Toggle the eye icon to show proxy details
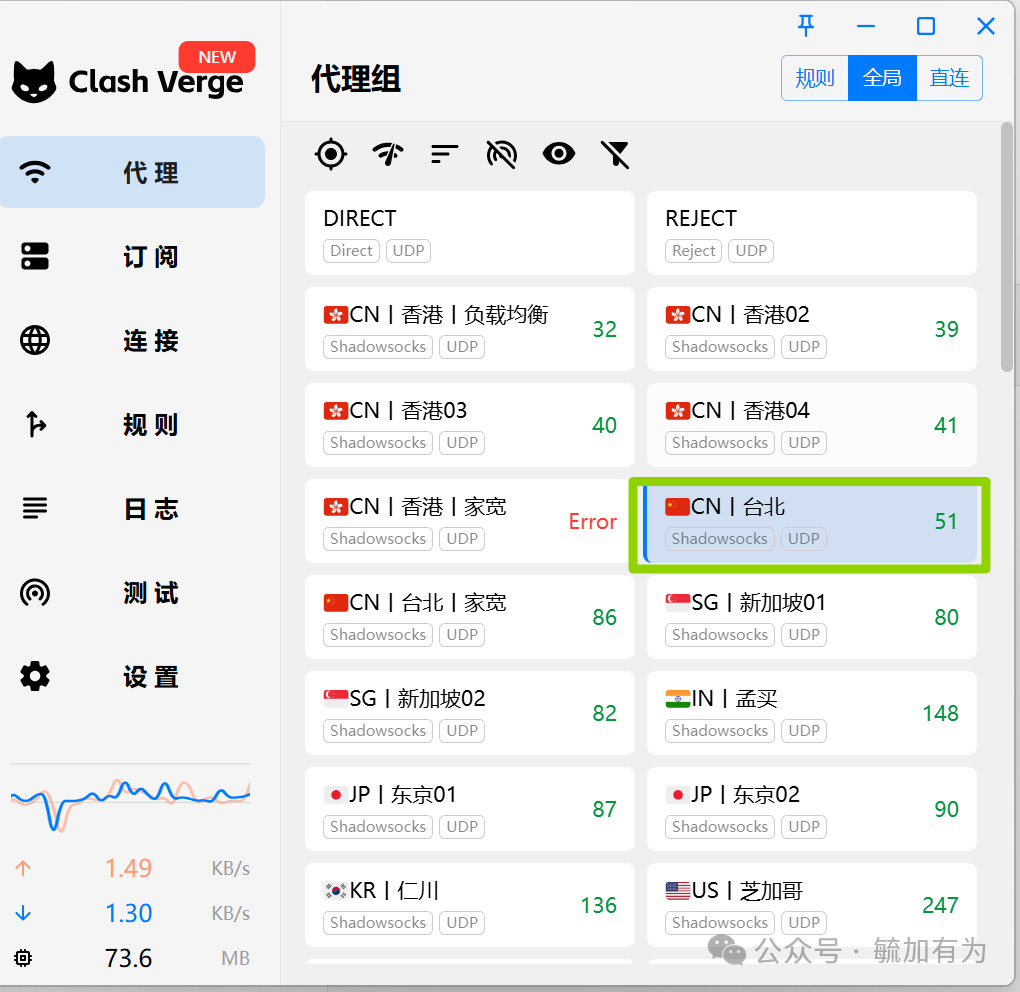The width and height of the screenshot is (1020, 992). point(558,154)
